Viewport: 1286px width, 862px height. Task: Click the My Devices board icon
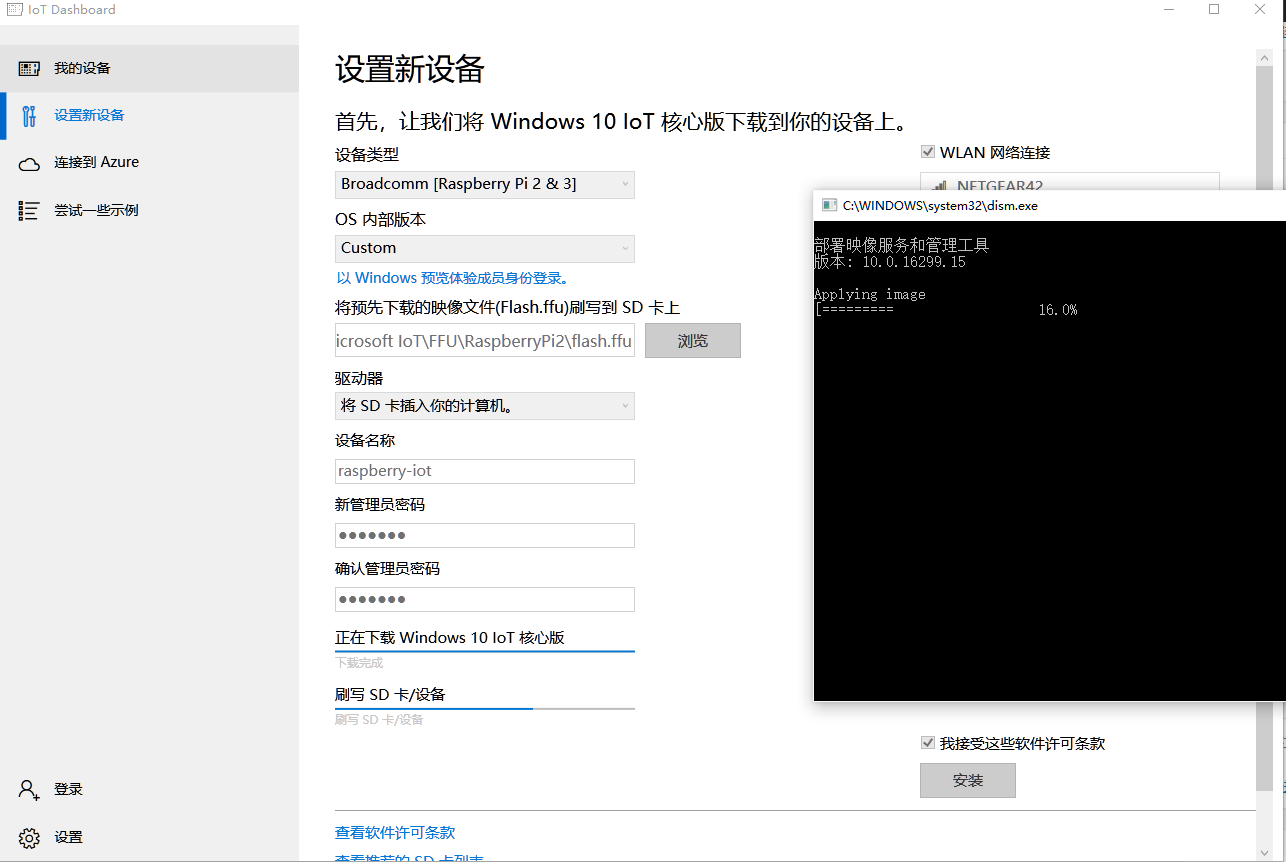pyautogui.click(x=29, y=68)
